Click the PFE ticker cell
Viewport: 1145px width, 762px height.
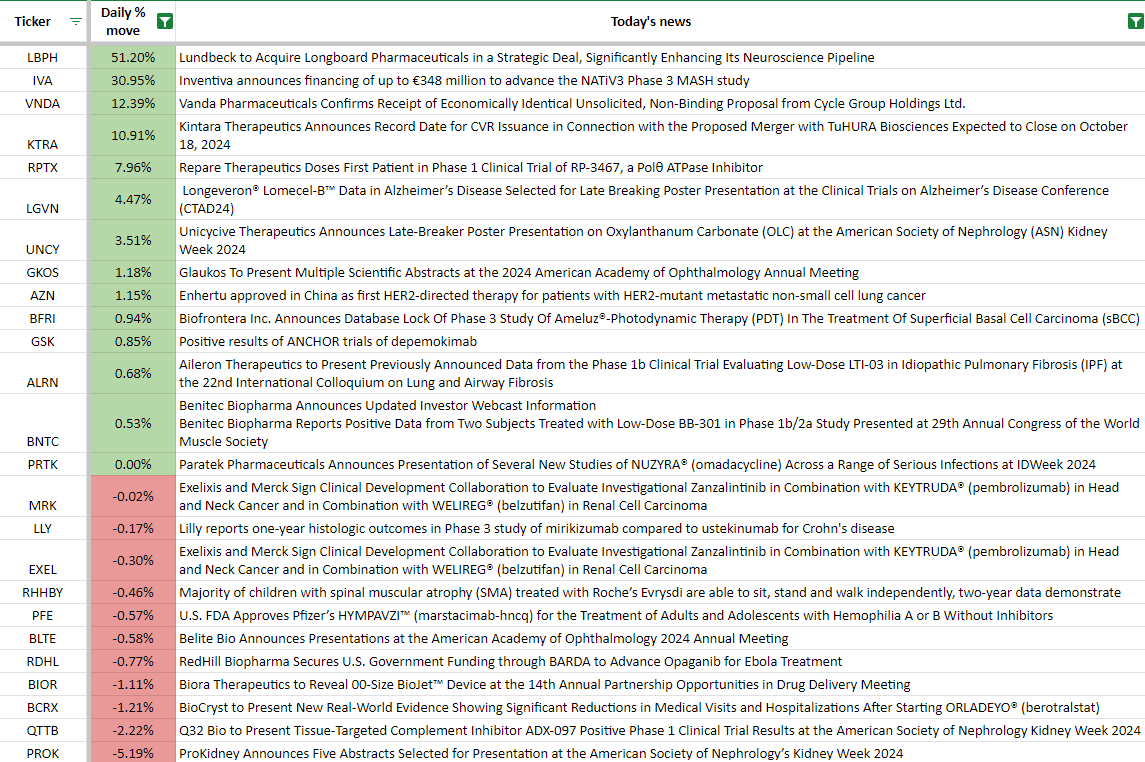(43, 615)
